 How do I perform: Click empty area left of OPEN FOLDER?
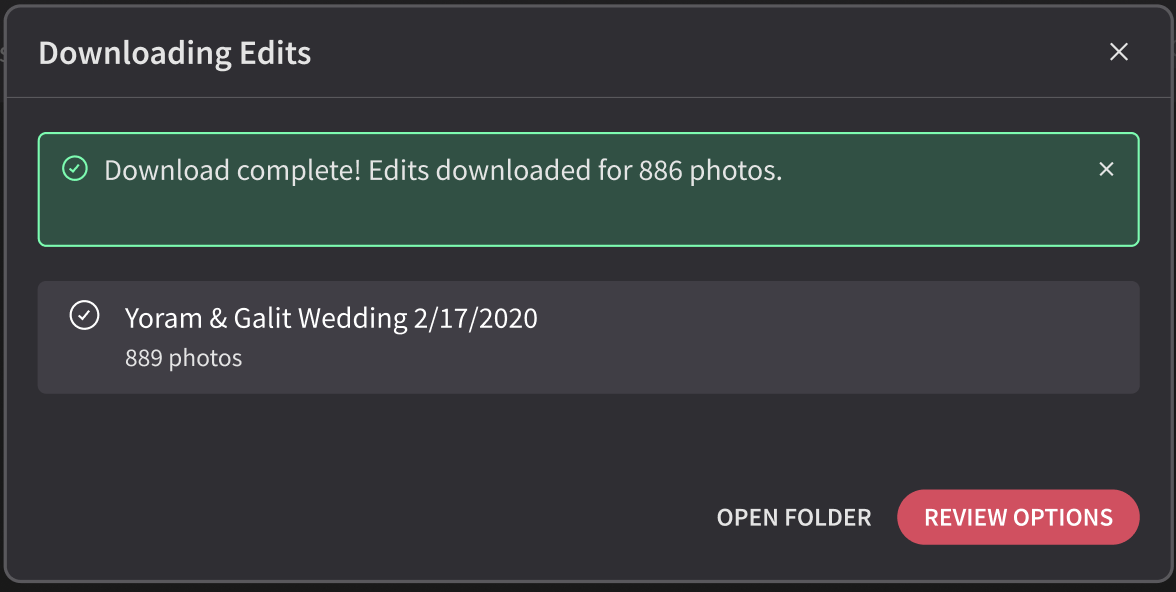(375, 518)
